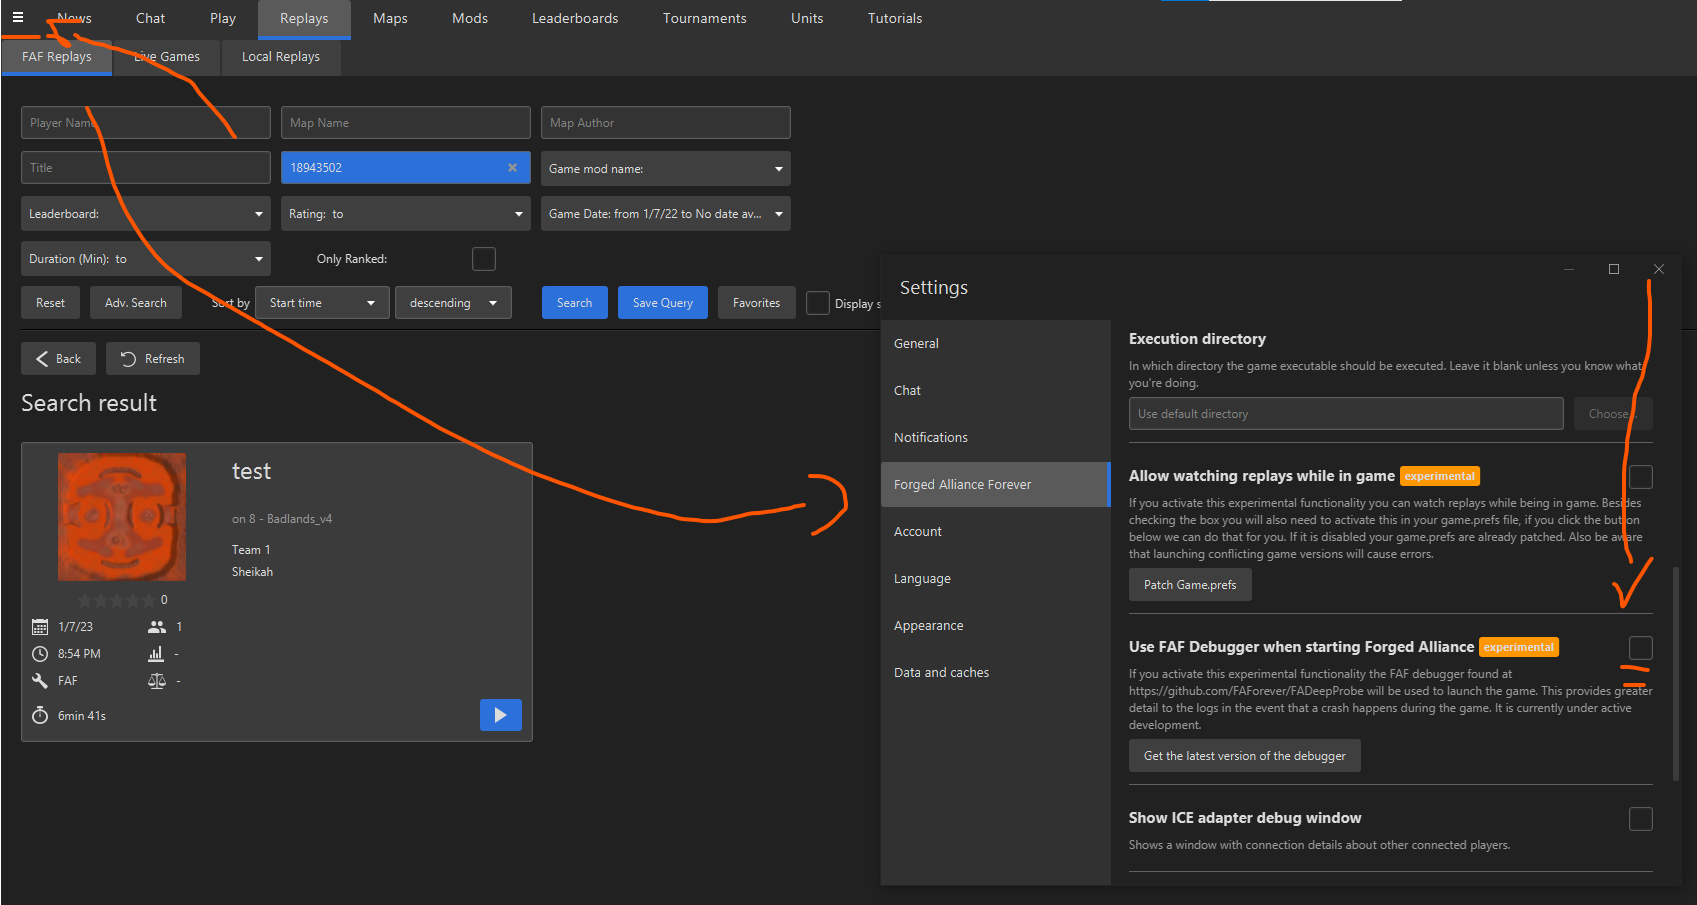The width and height of the screenshot is (1697, 905).
Task: Click Save Query button
Action: click(663, 303)
